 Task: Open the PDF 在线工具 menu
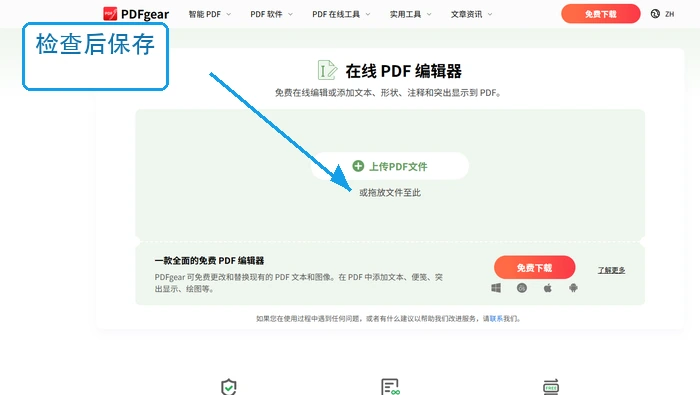point(336,14)
